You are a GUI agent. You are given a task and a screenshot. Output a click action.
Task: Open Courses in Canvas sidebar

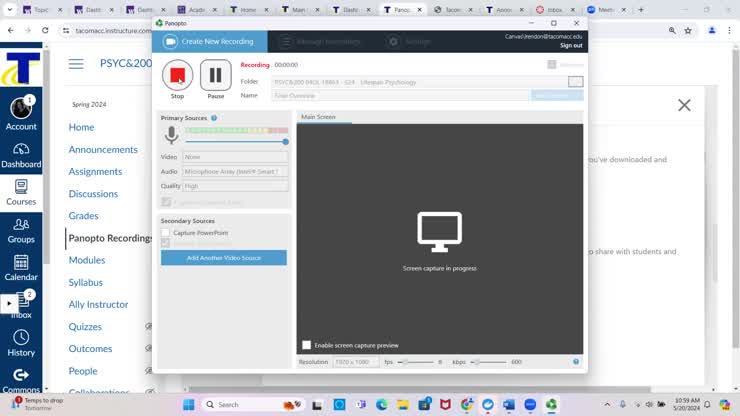[x=21, y=193]
